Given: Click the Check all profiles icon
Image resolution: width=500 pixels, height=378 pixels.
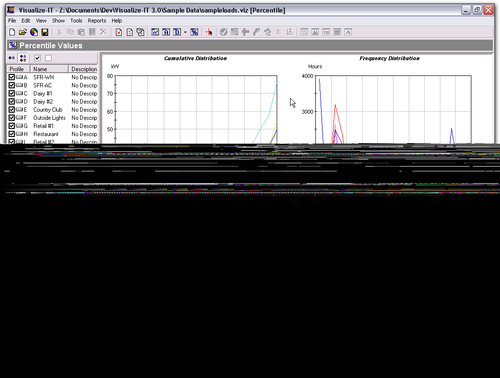Looking at the screenshot, I should (x=37, y=58).
